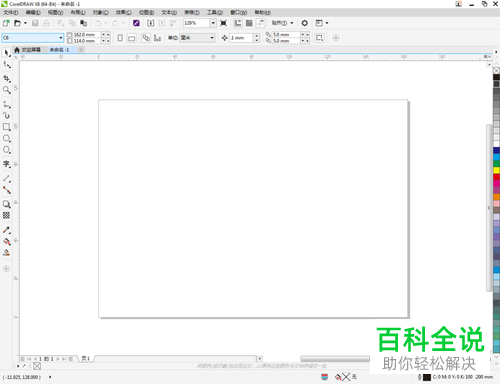This screenshot has height=384, width=500.
Task: Open Options gear icon
Action: pyautogui.click(x=305, y=23)
